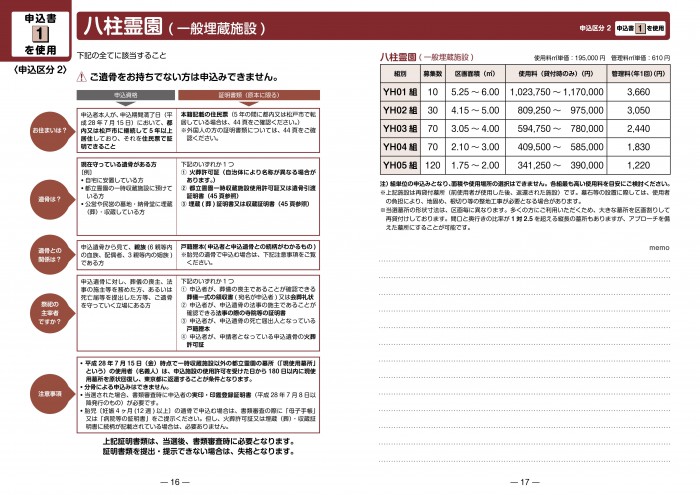700x495 pixels.
Task: Click the 募集数 70 cell in YH03 row
Action: [x=433, y=129]
